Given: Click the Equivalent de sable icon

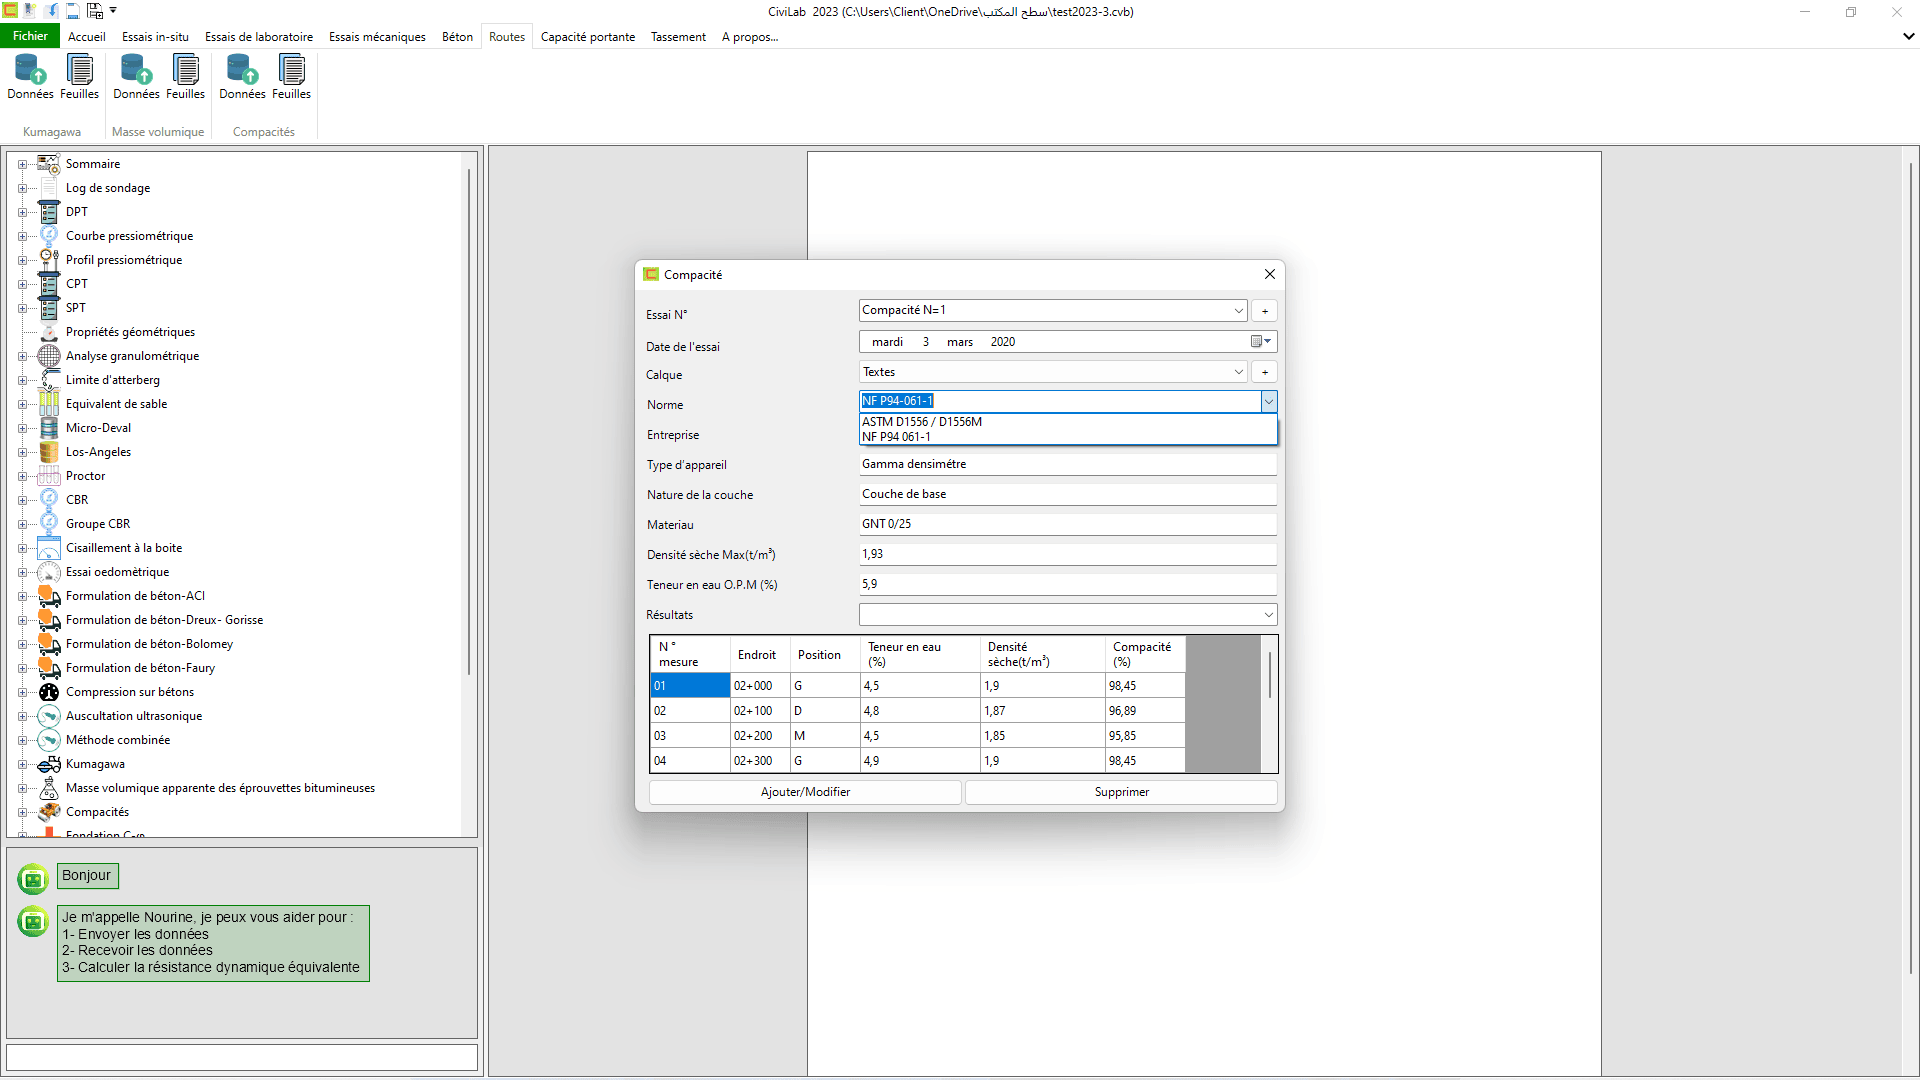Looking at the screenshot, I should pos(49,404).
